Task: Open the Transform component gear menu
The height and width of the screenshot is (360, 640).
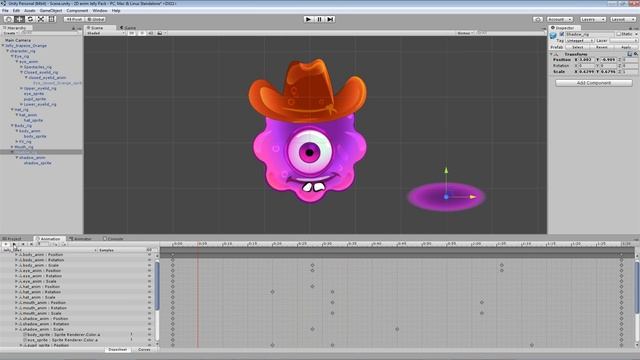Action: click(x=636, y=54)
